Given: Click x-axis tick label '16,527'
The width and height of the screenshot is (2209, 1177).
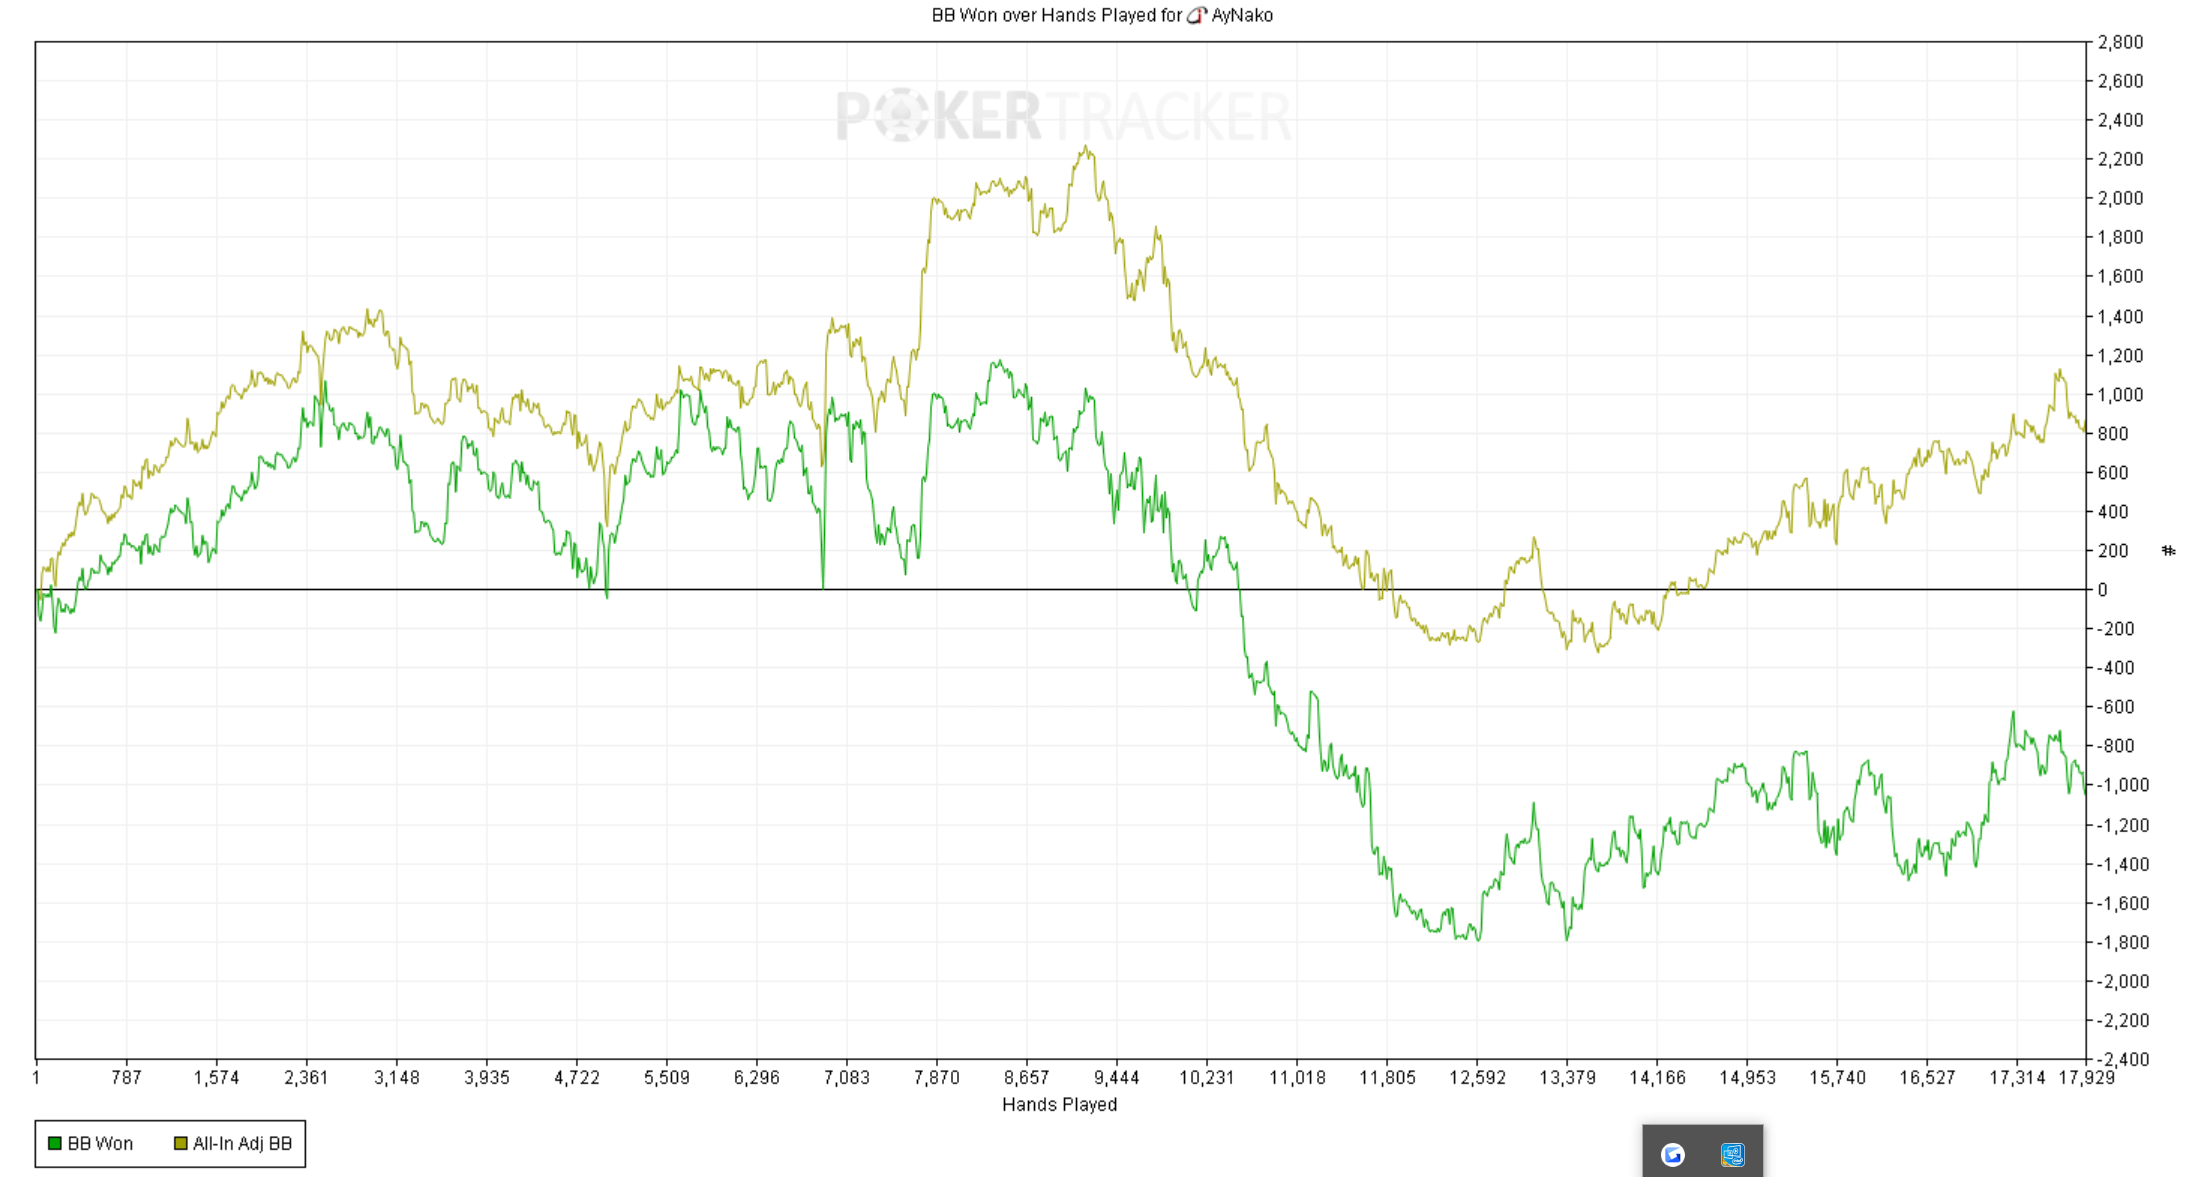Looking at the screenshot, I should point(1927,1077).
